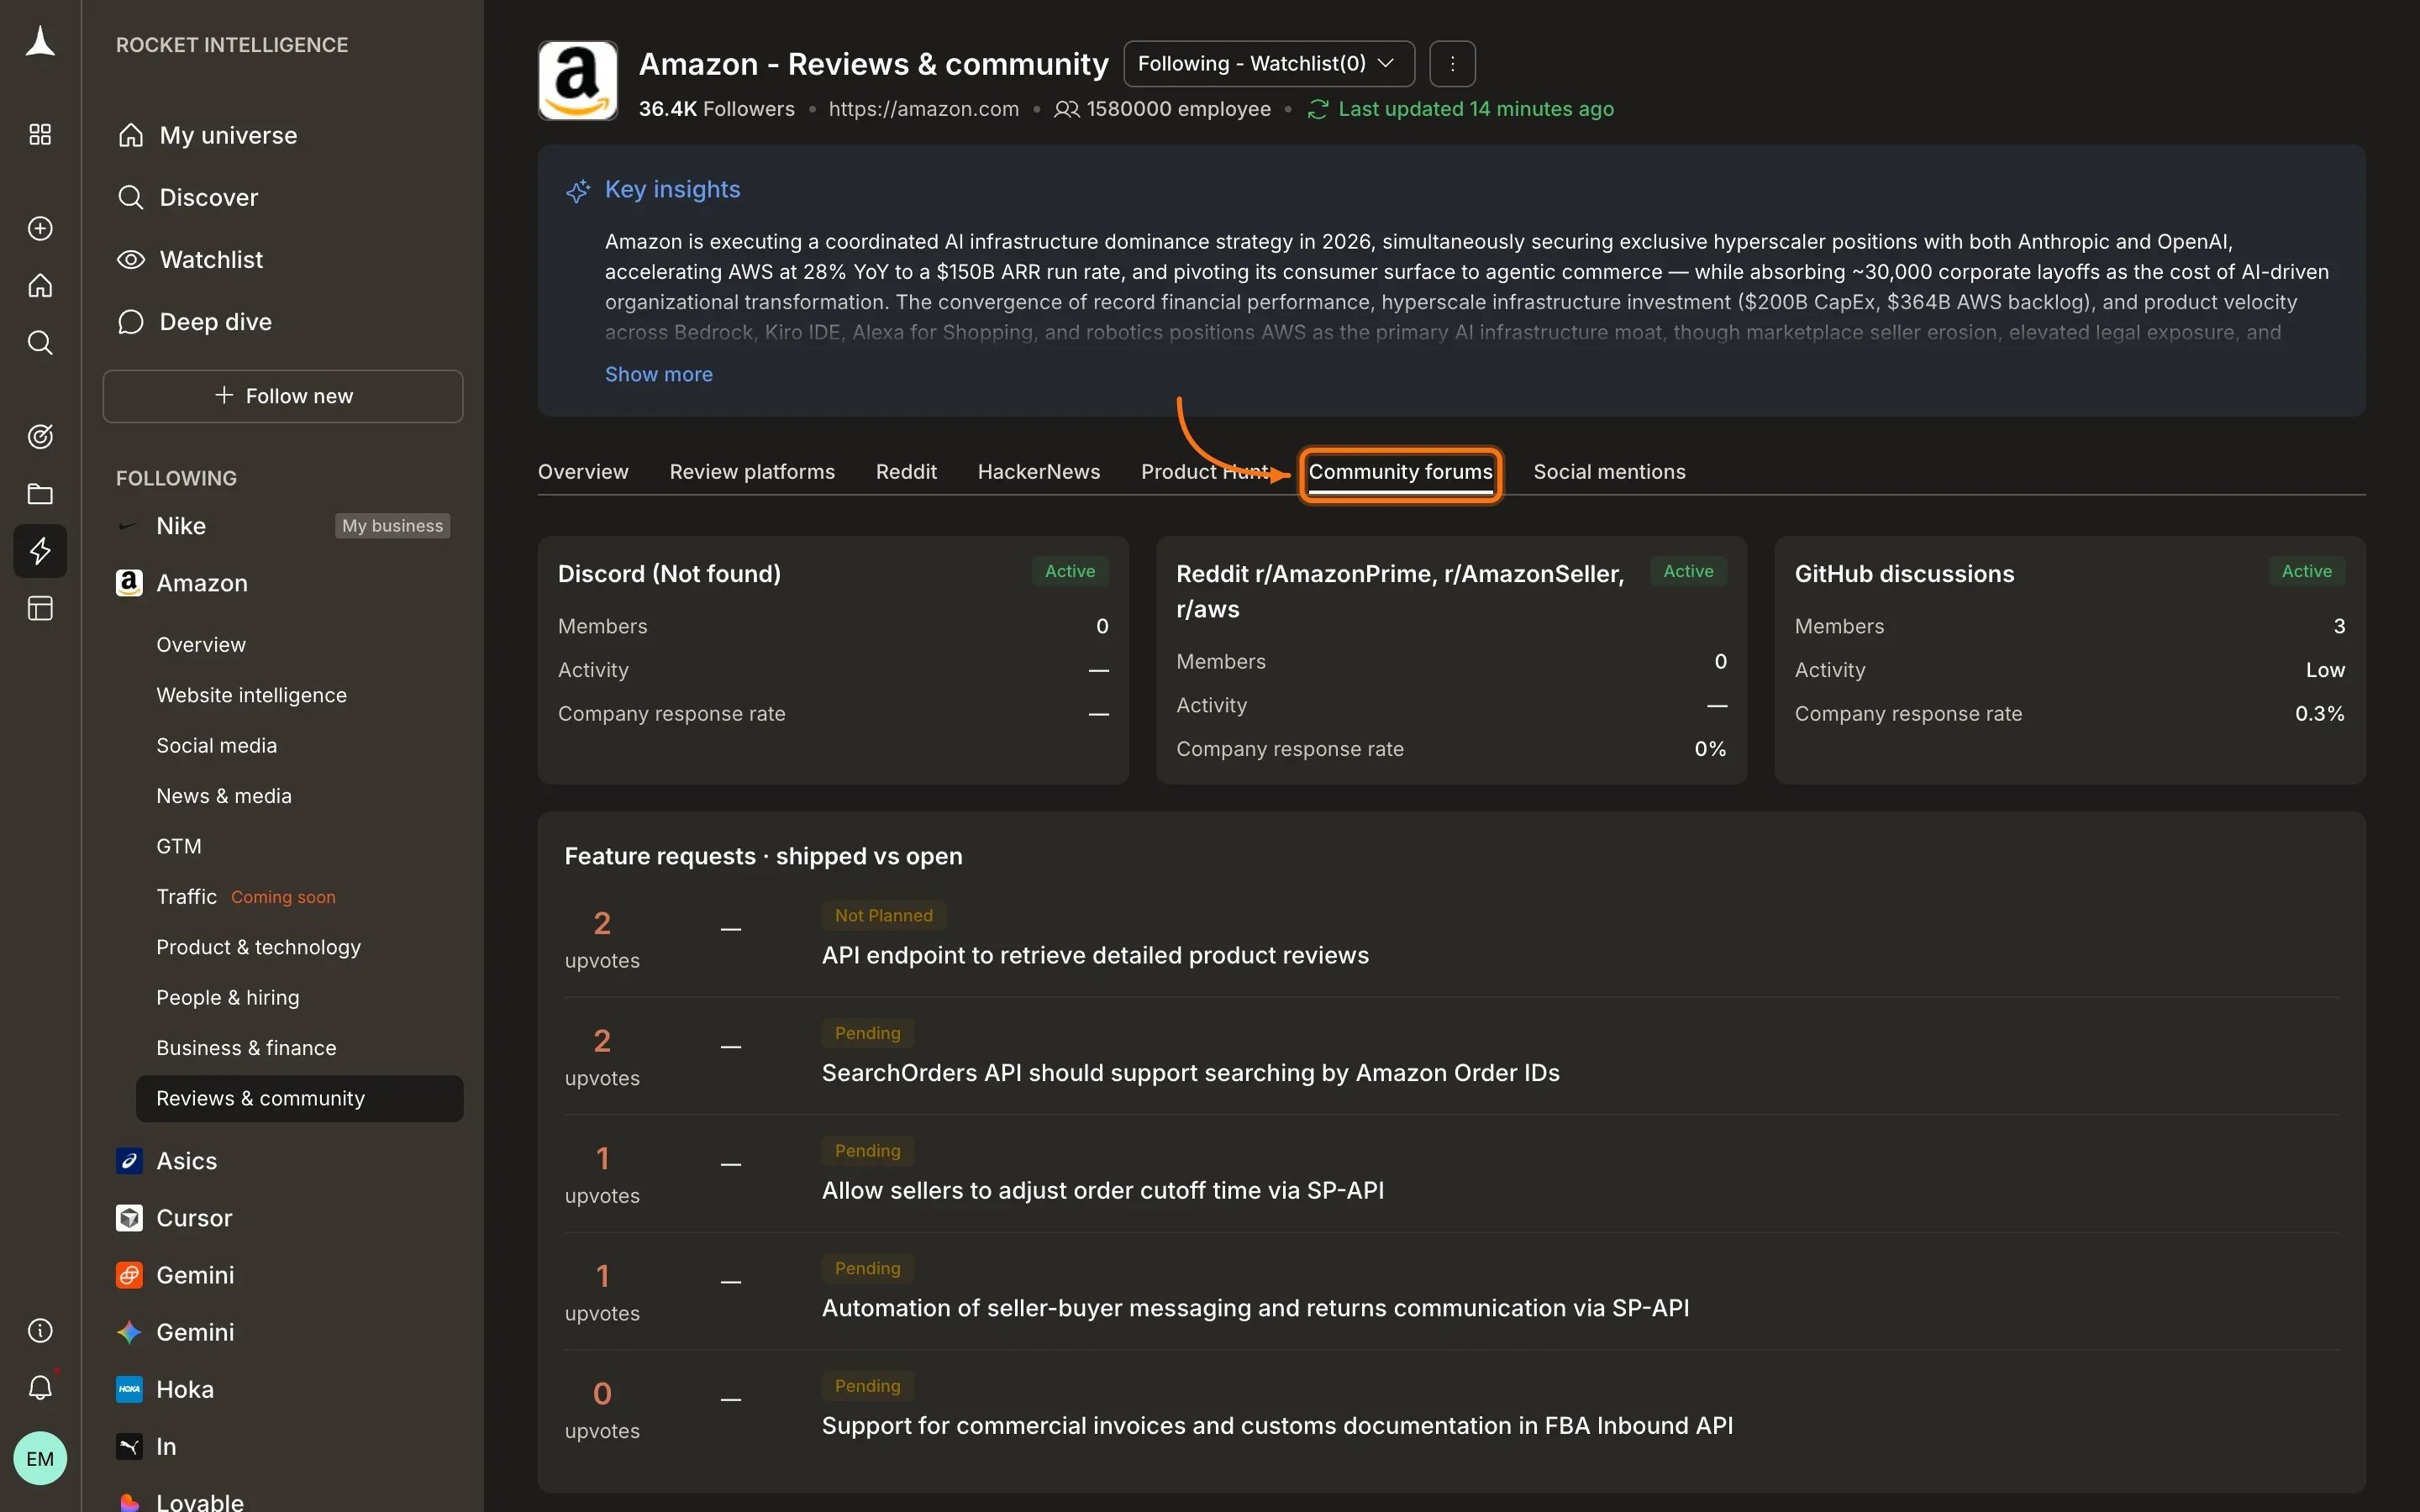Open GTM in sidebar
The height and width of the screenshot is (1512, 2420).
179,846
